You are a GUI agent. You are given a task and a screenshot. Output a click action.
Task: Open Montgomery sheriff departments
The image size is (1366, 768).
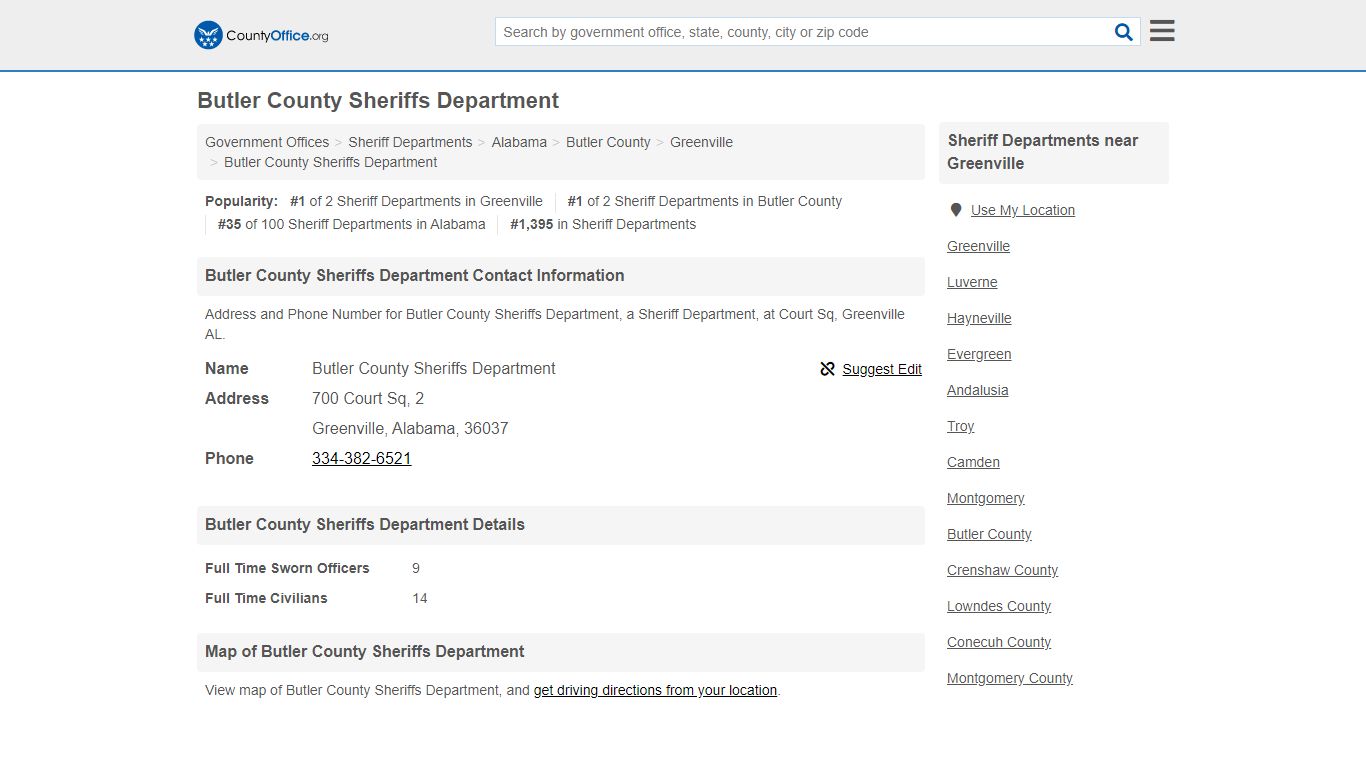(985, 498)
